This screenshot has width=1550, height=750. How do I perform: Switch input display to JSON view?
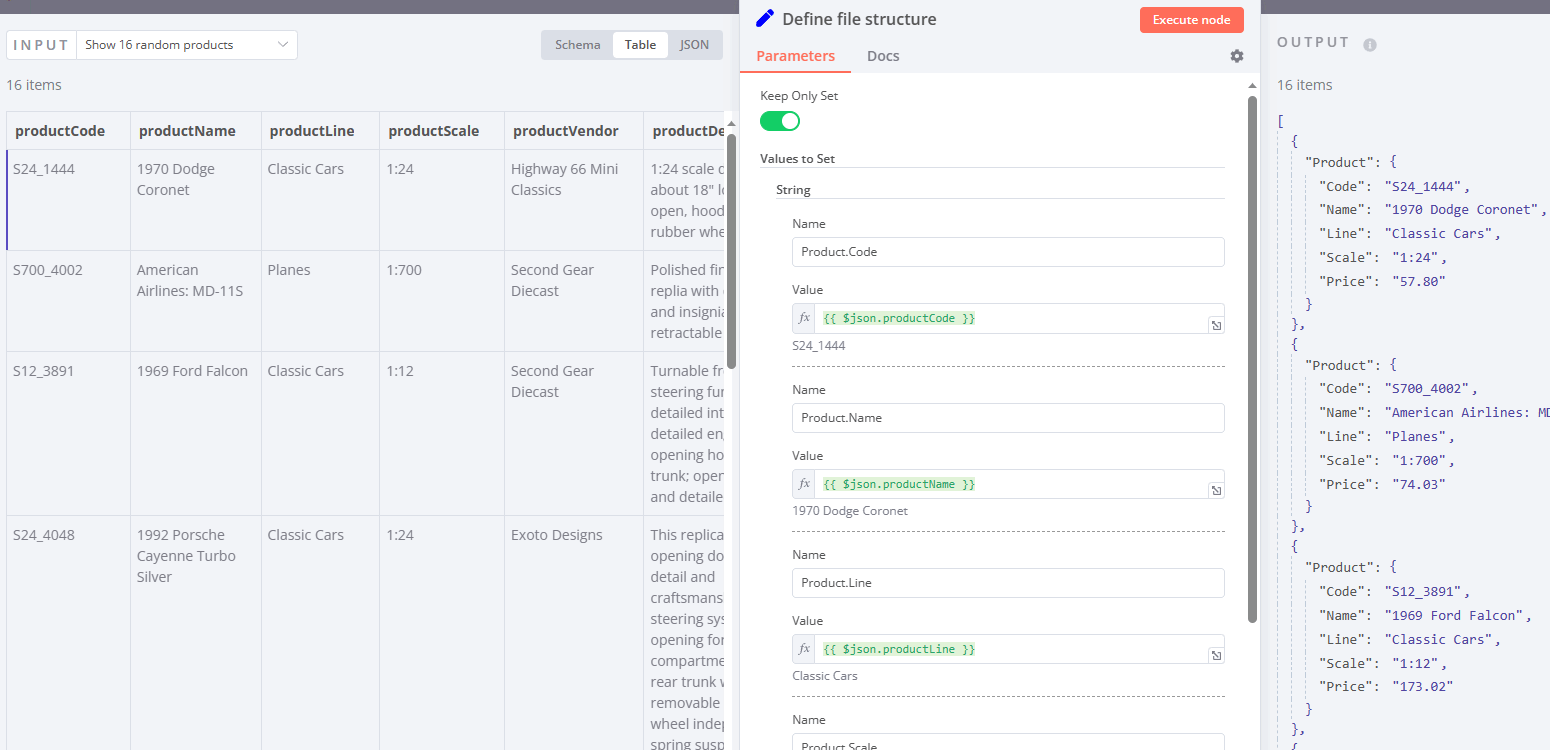click(694, 44)
